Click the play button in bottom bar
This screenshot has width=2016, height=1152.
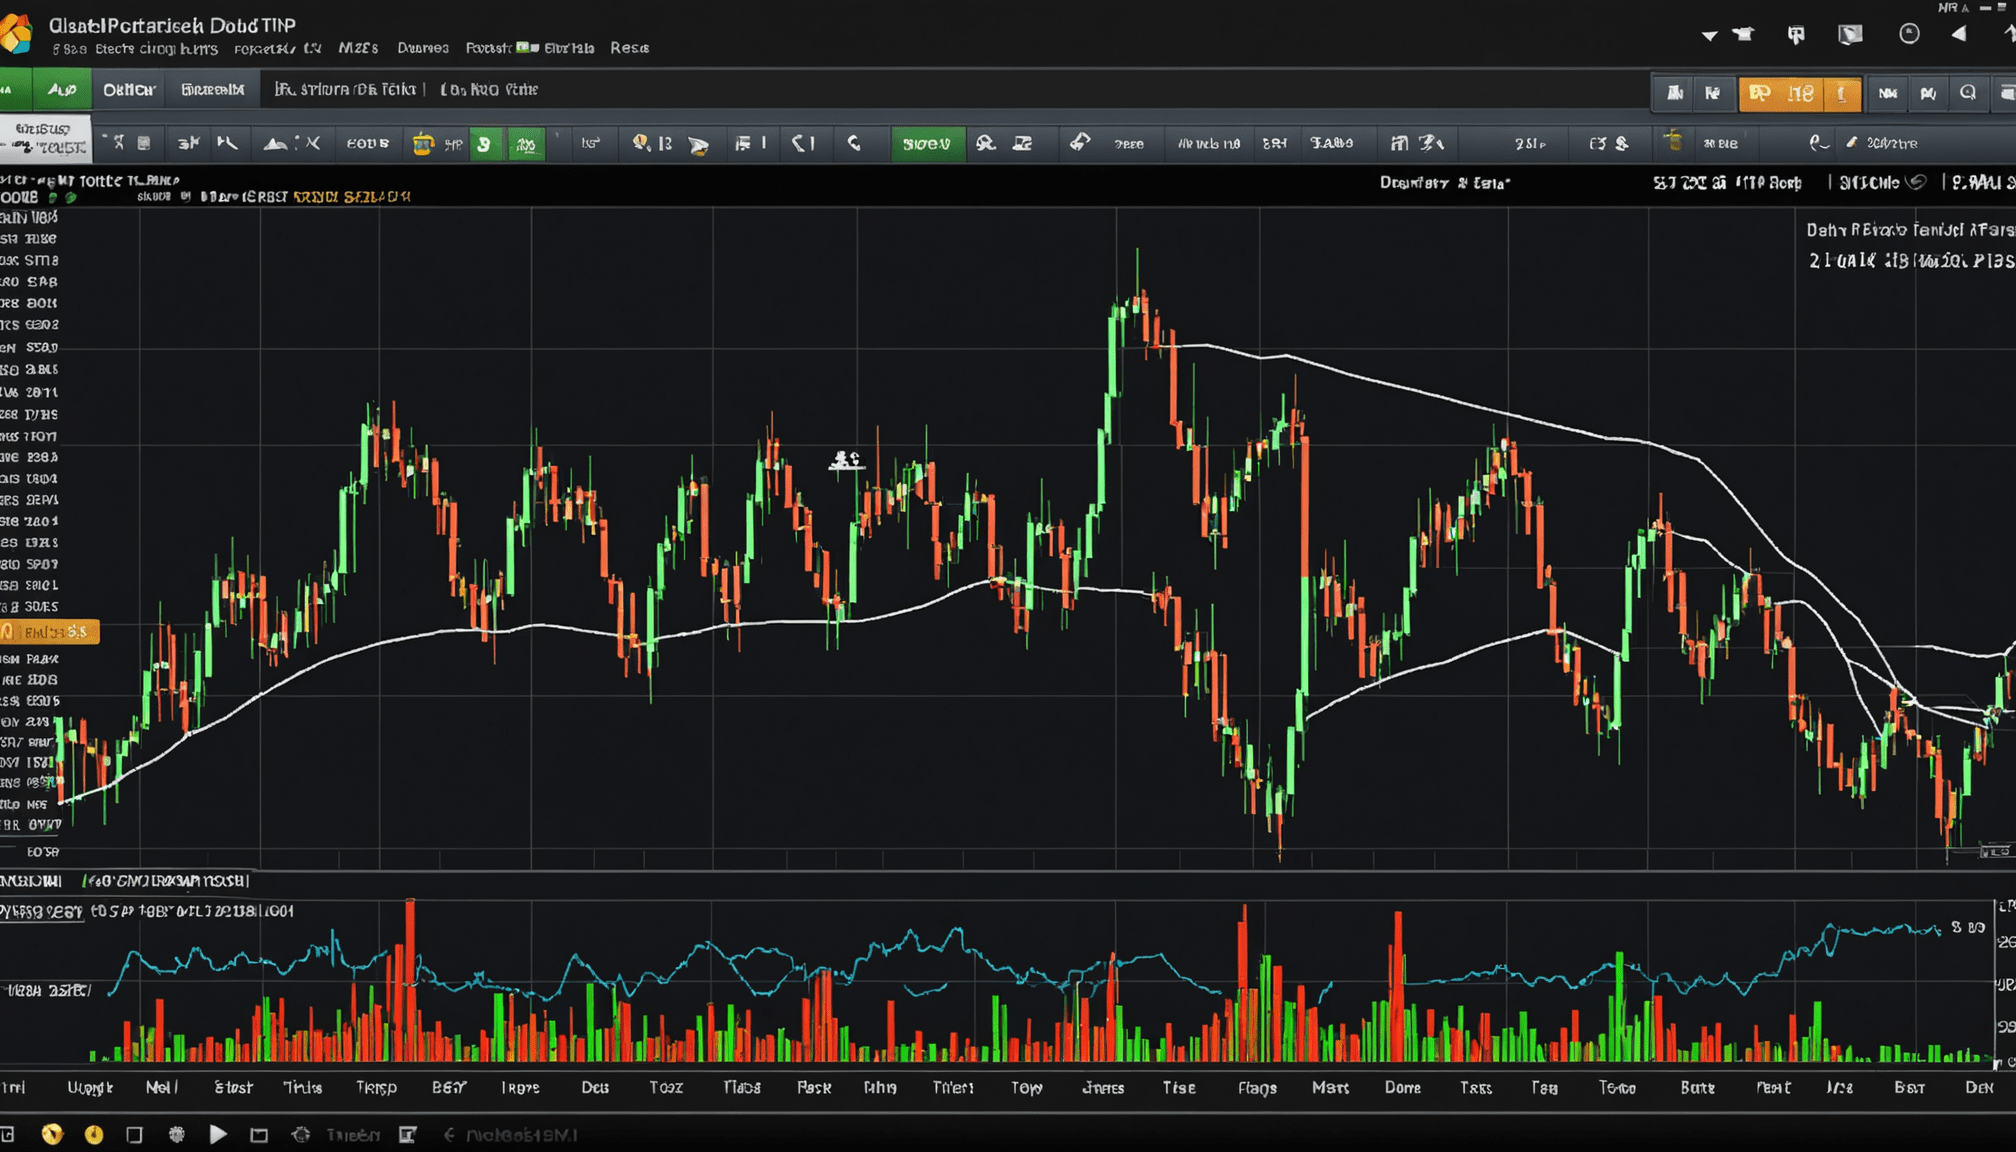pos(218,1134)
